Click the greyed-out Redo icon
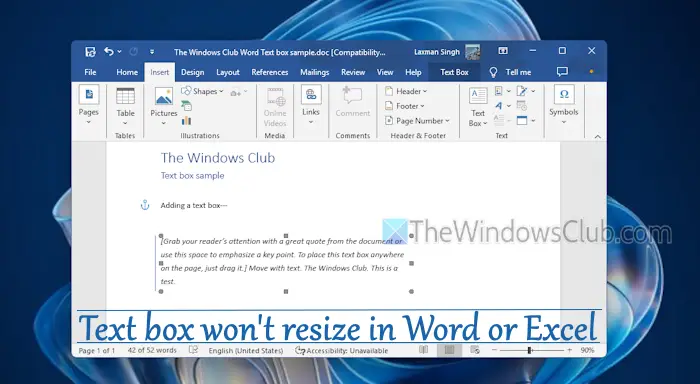 coord(133,52)
